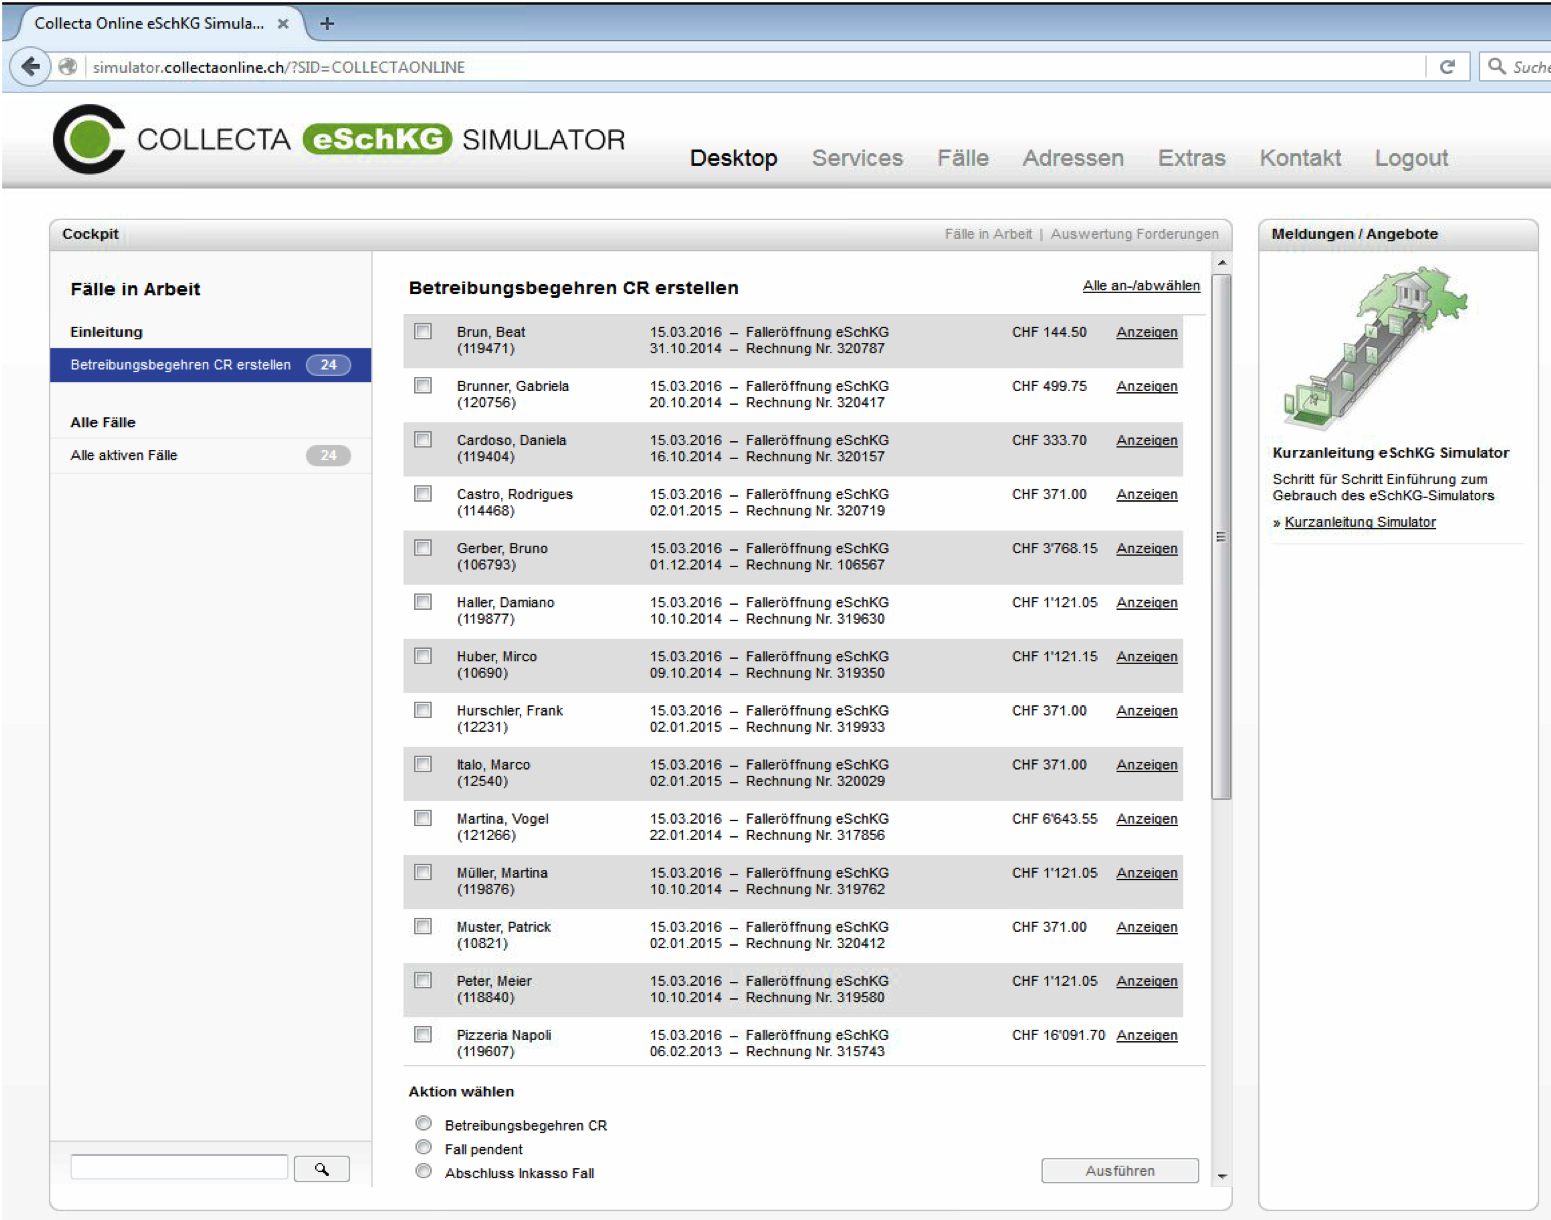
Task: Click the Ausführen button
Action: [x=1120, y=1171]
